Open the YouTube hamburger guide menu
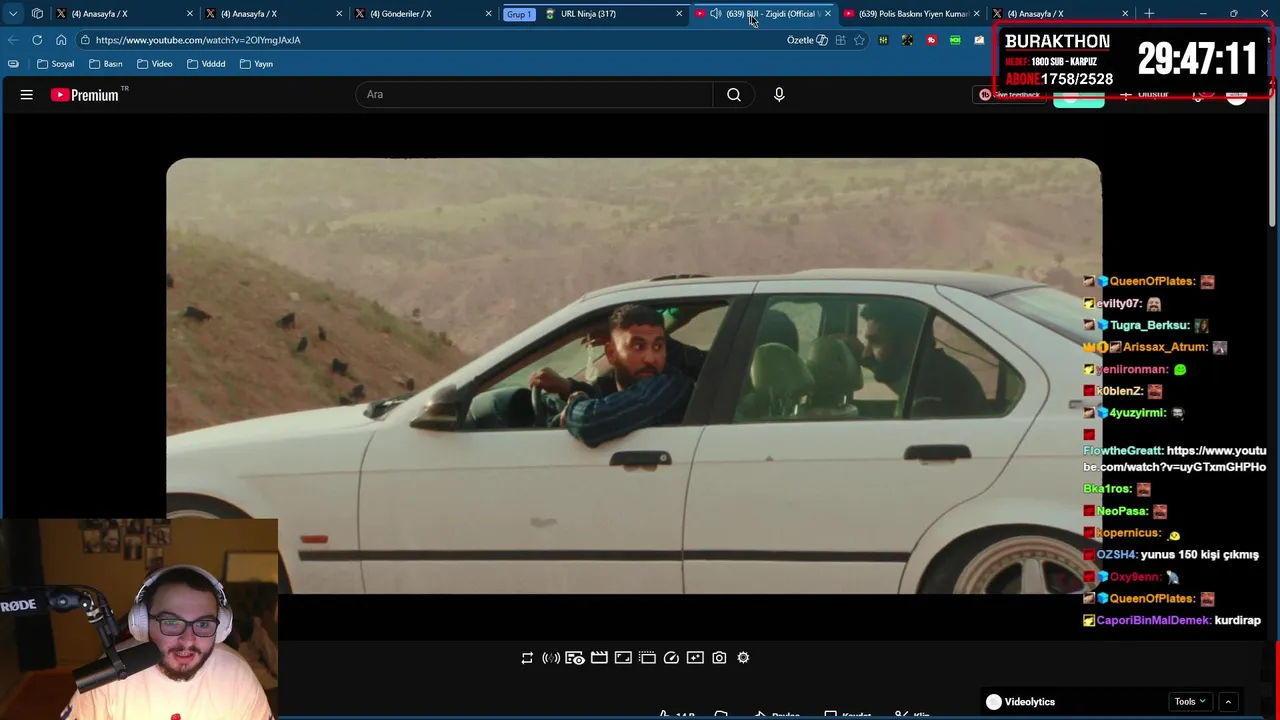This screenshot has width=1280, height=720. [x=27, y=95]
